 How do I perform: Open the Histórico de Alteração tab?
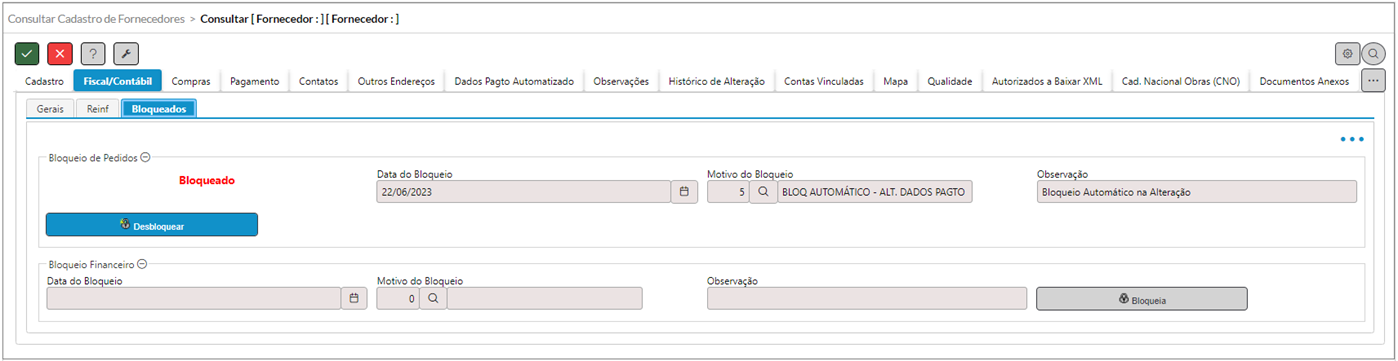[x=717, y=81]
